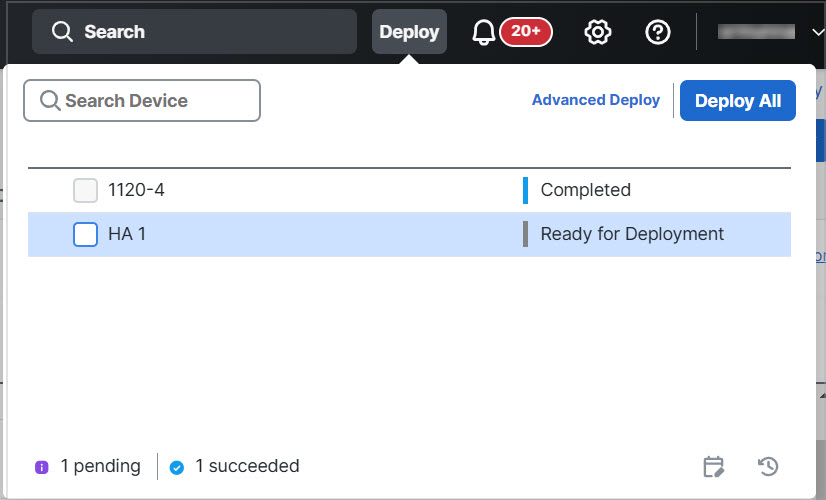
Task: Click the Ready for Deployment status
Action: (632, 234)
